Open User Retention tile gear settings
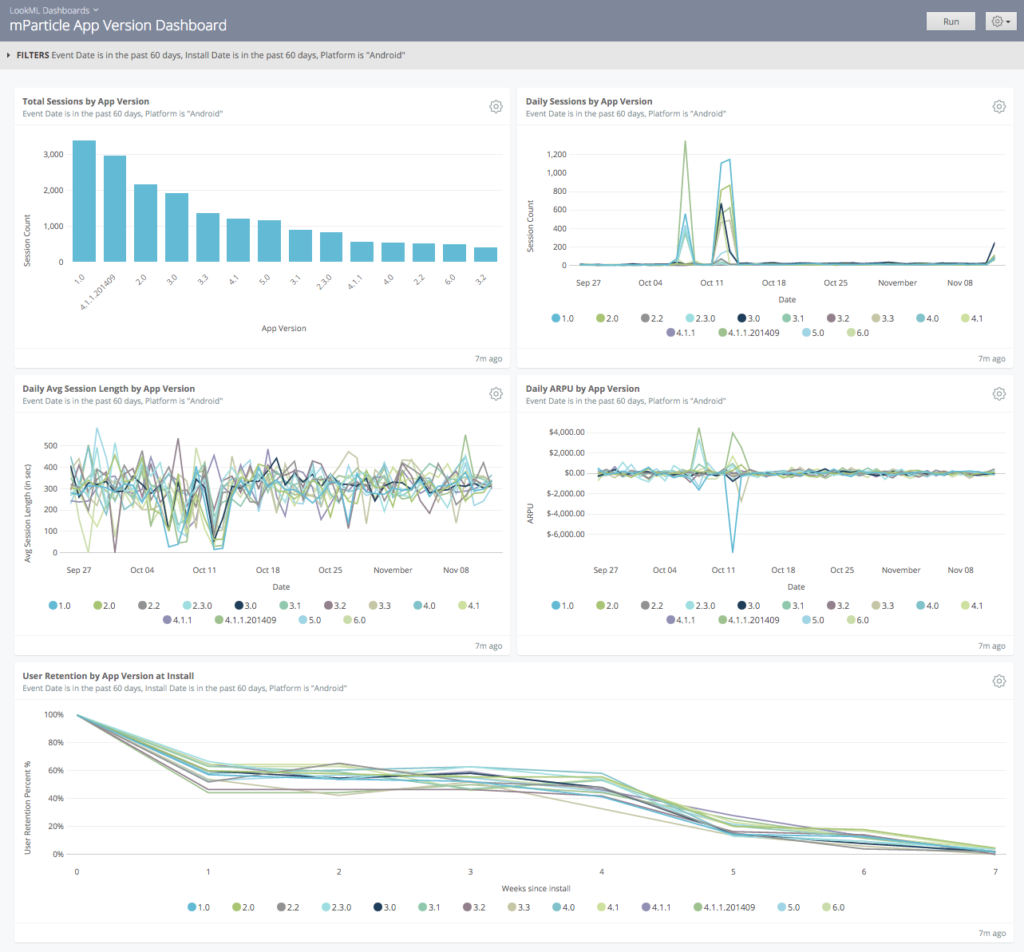 [999, 681]
